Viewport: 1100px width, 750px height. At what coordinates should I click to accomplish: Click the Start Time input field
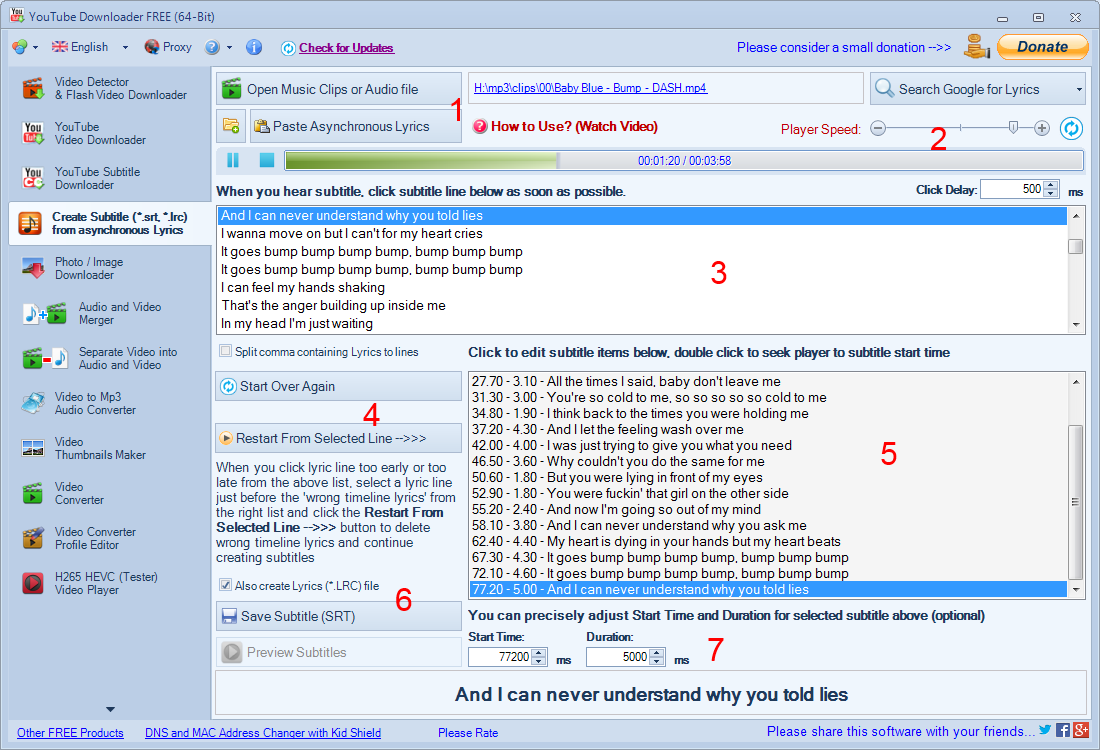pyautogui.click(x=499, y=657)
